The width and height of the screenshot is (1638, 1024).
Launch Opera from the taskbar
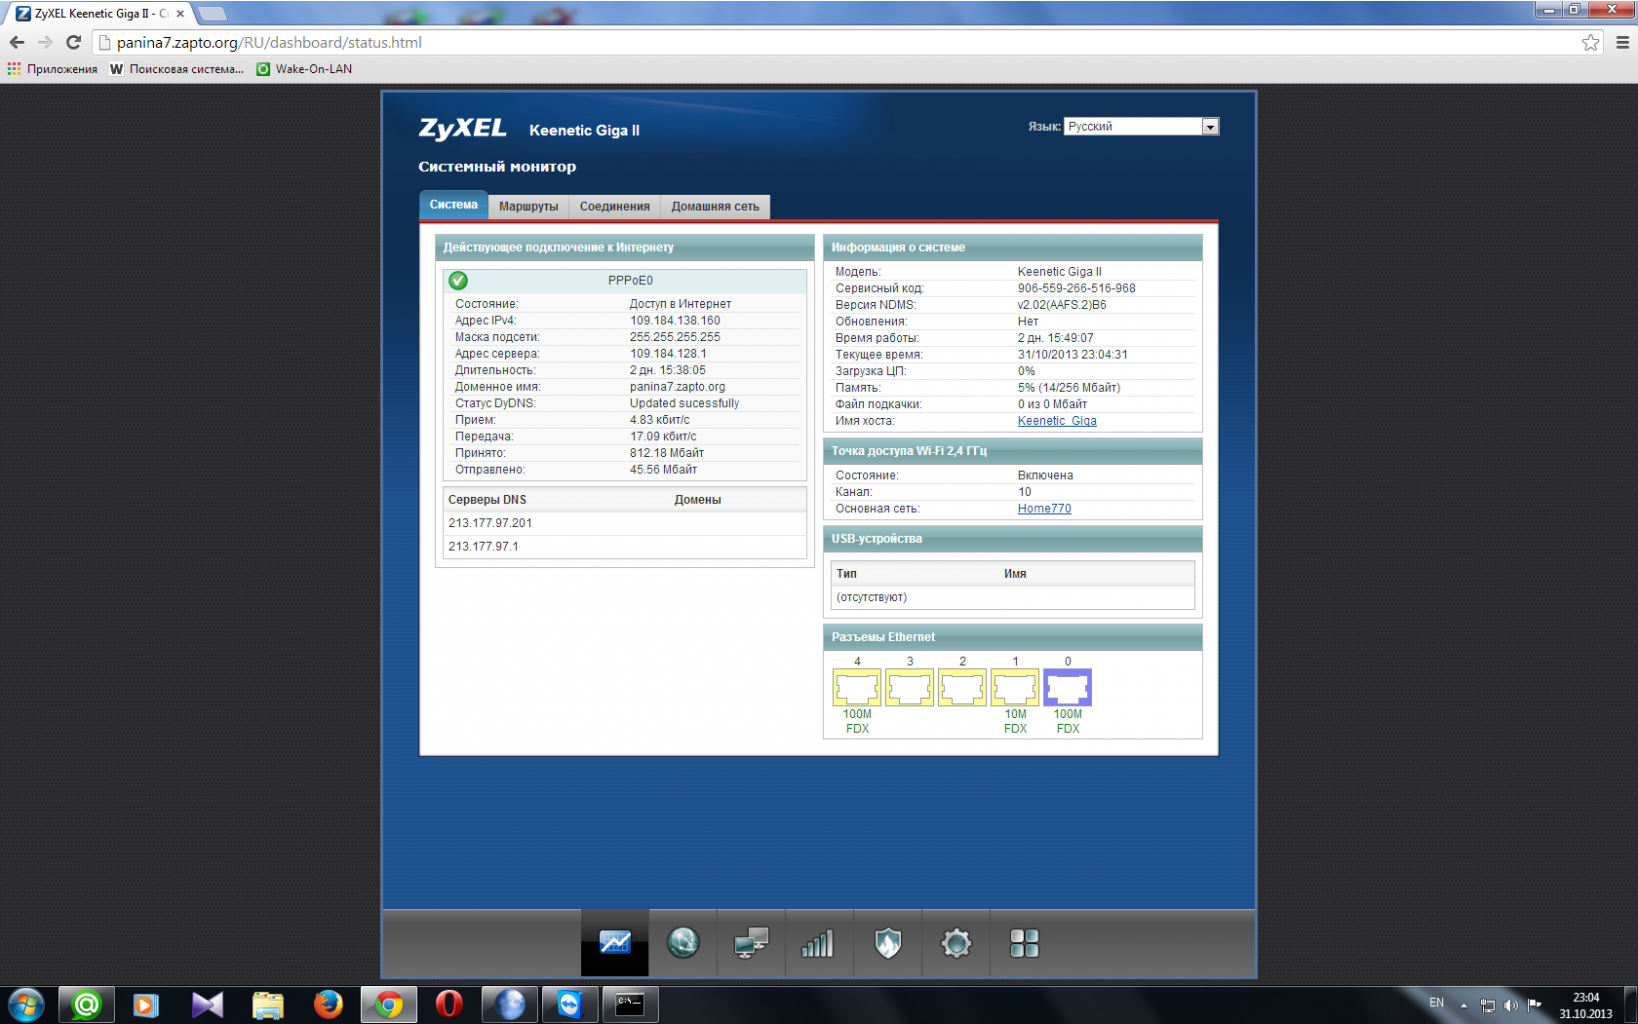point(449,1004)
